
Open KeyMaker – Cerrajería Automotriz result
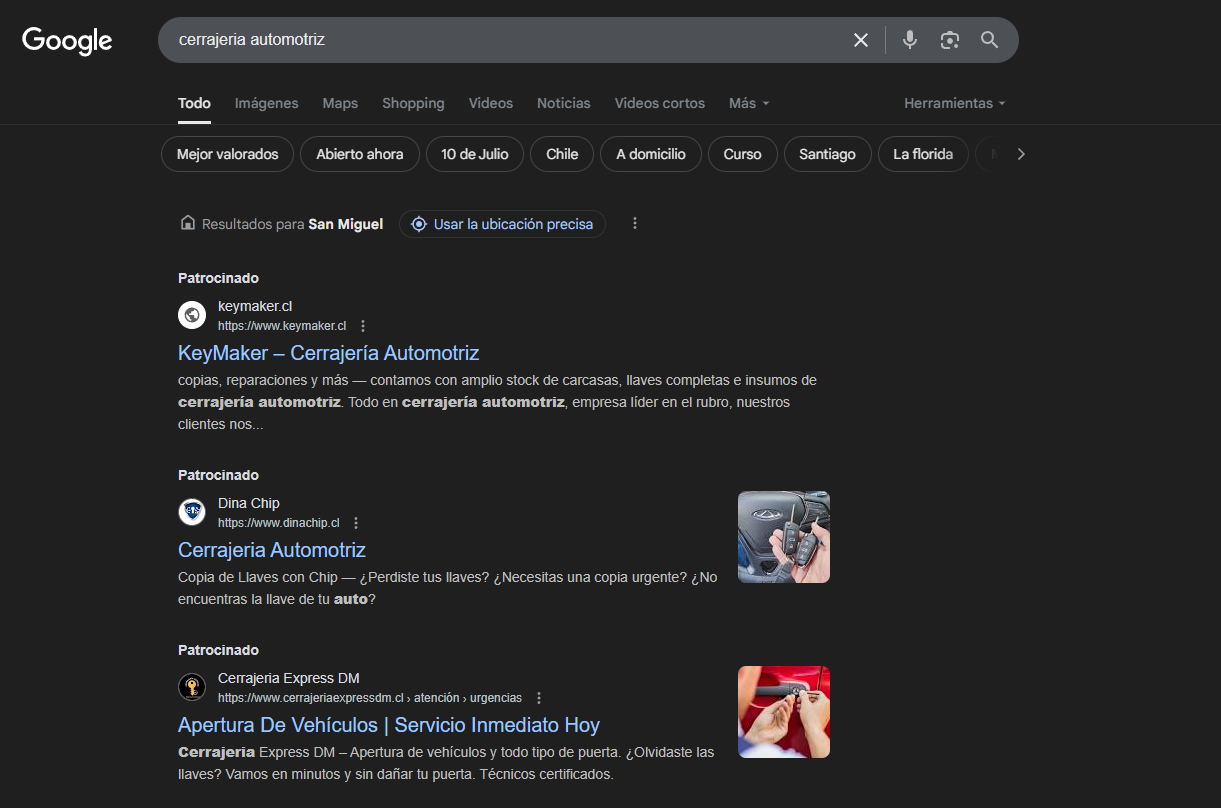point(329,353)
